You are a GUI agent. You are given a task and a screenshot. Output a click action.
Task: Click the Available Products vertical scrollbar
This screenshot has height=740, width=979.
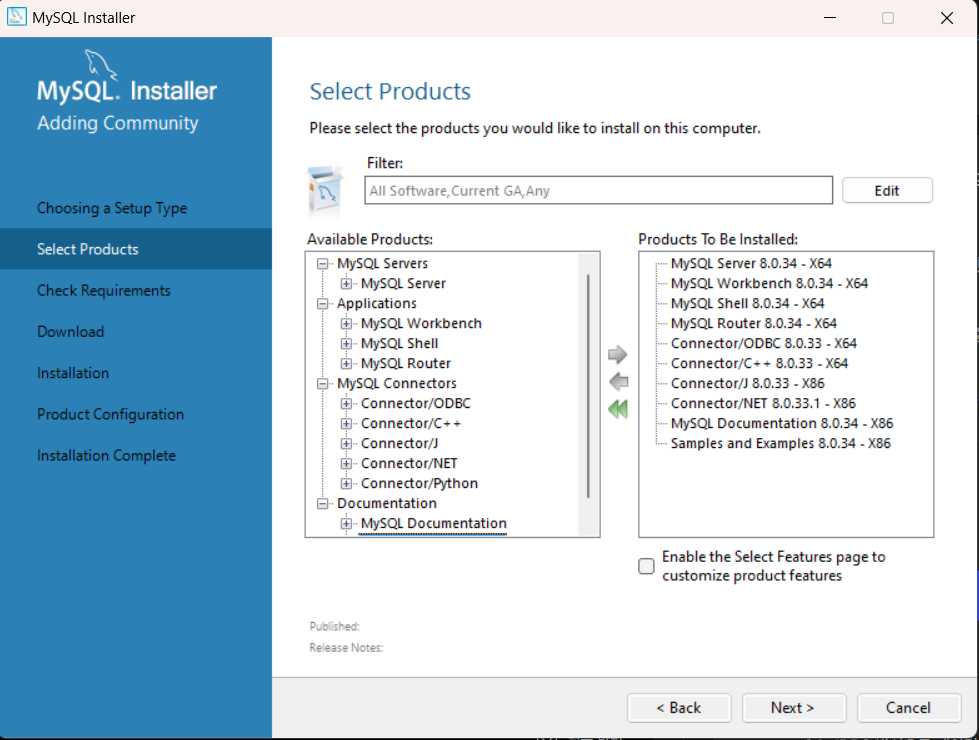pyautogui.click(x=588, y=386)
